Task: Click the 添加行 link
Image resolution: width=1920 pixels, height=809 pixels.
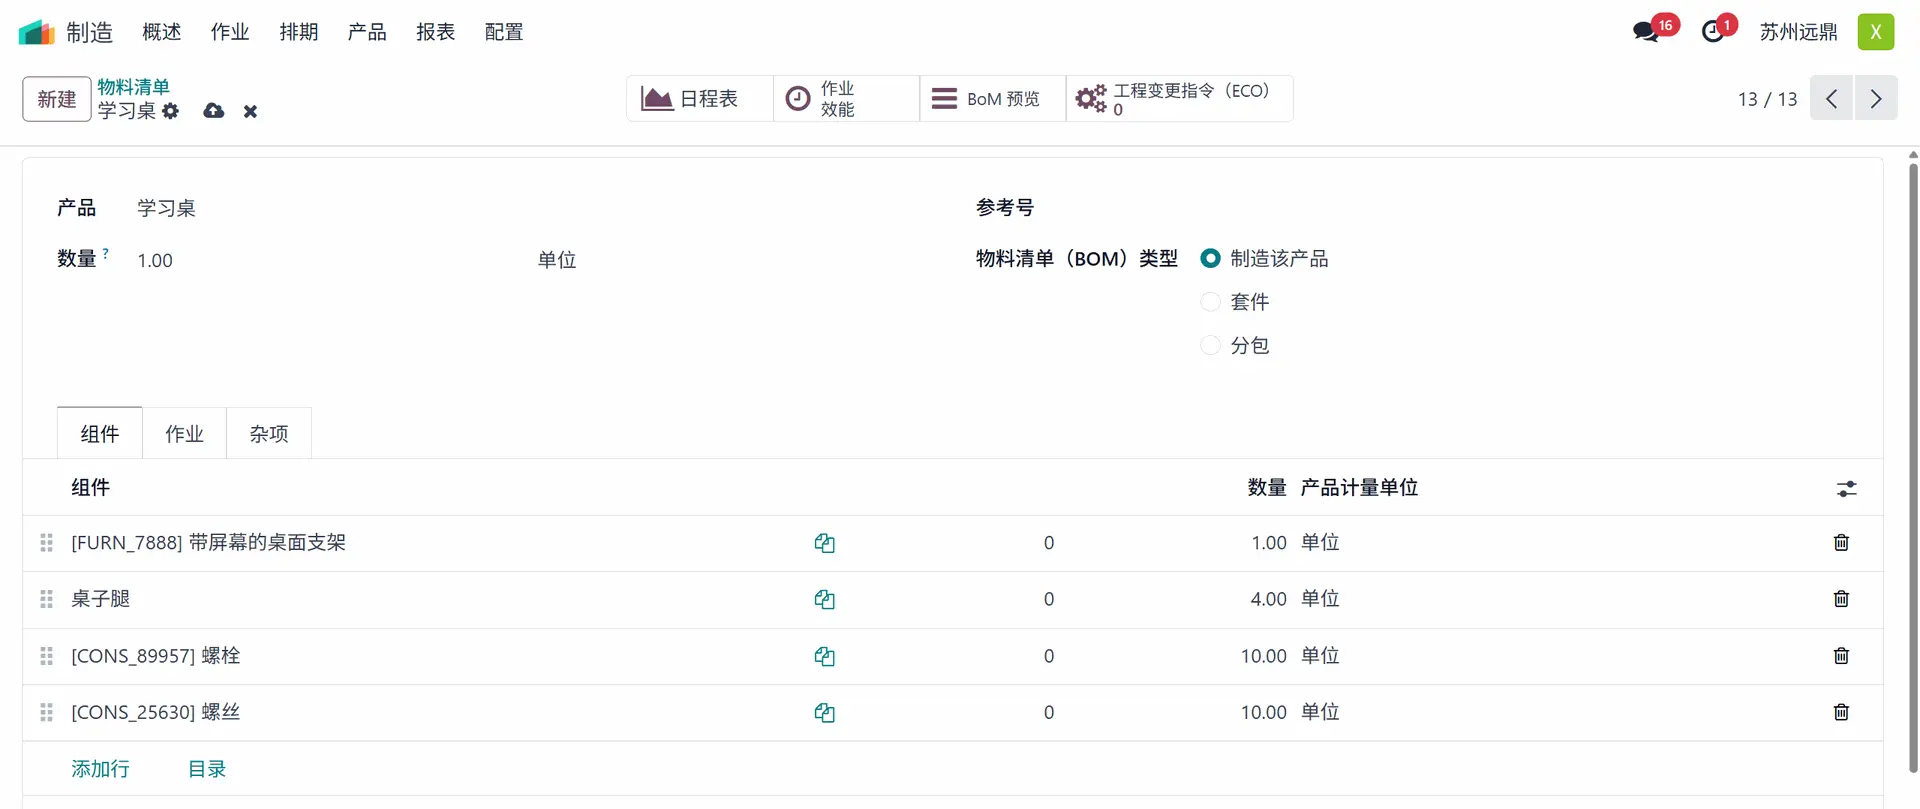Action: click(100, 769)
